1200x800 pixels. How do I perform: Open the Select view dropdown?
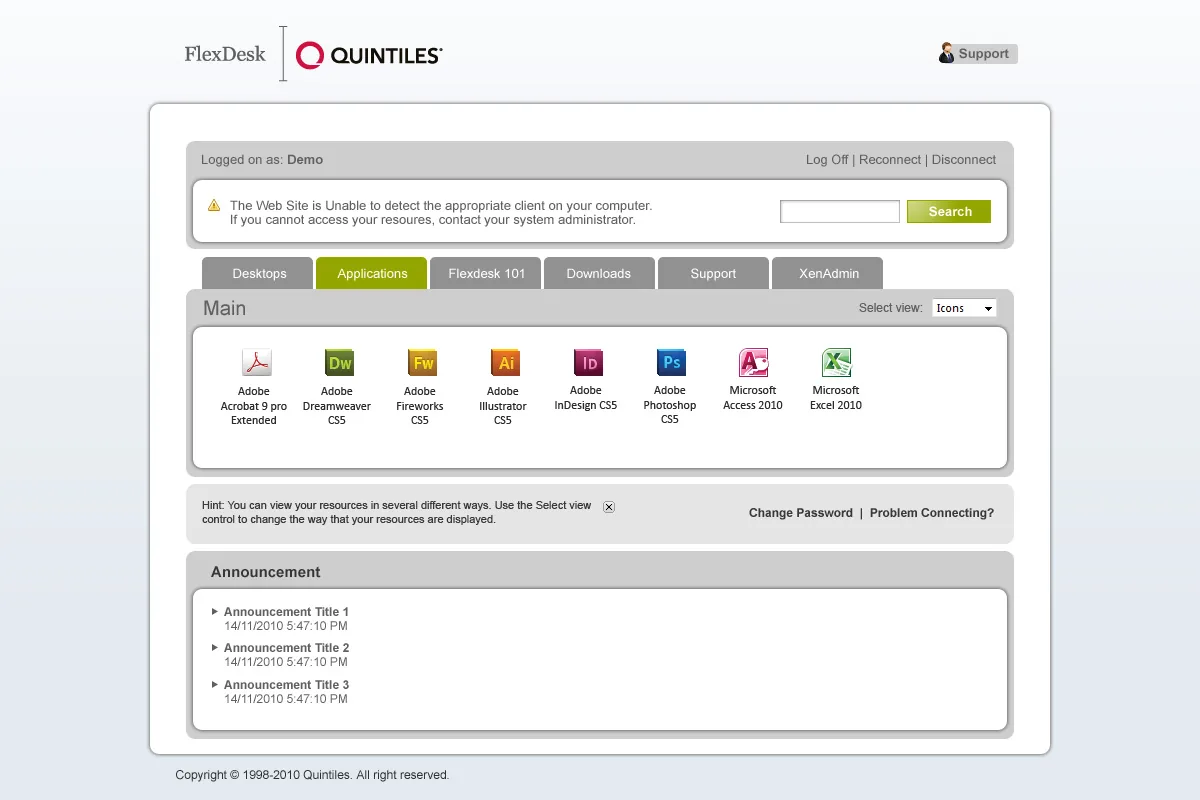tap(964, 308)
